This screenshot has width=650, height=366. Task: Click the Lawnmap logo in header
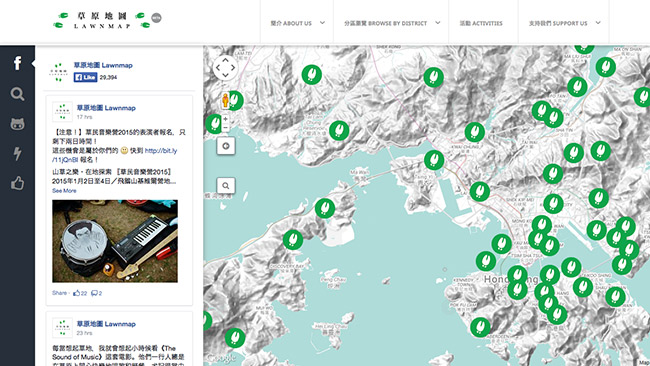click(x=107, y=20)
